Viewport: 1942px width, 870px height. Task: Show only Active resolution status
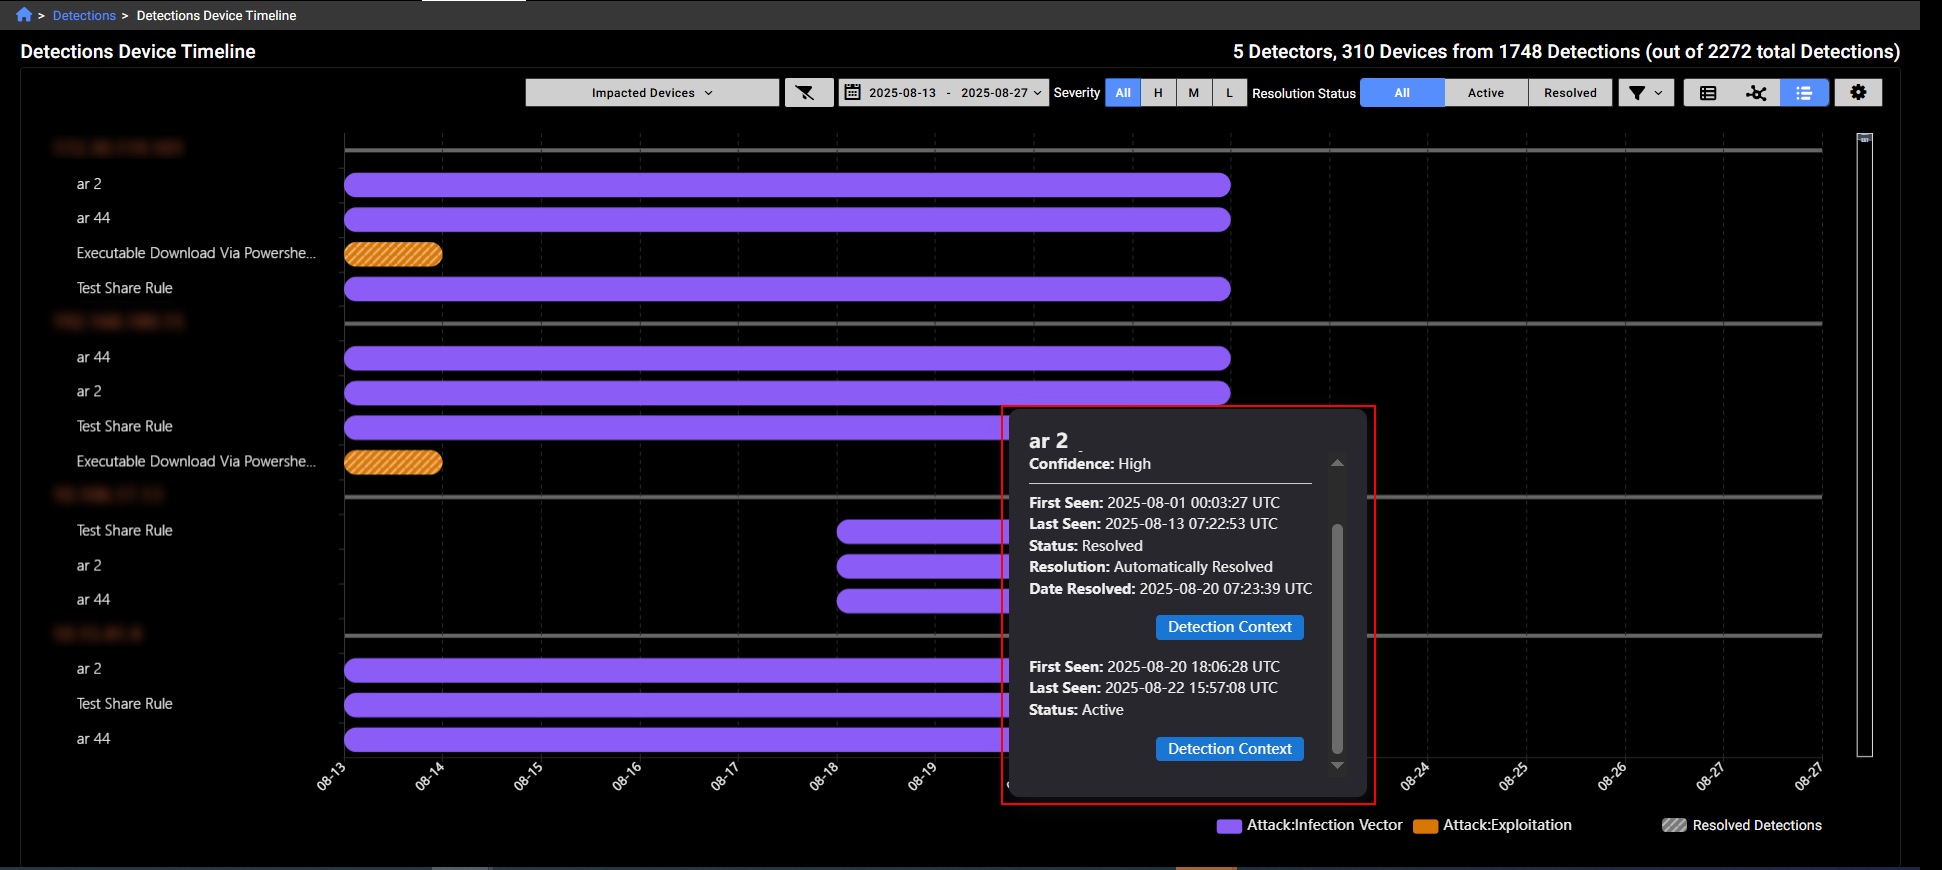coord(1486,93)
